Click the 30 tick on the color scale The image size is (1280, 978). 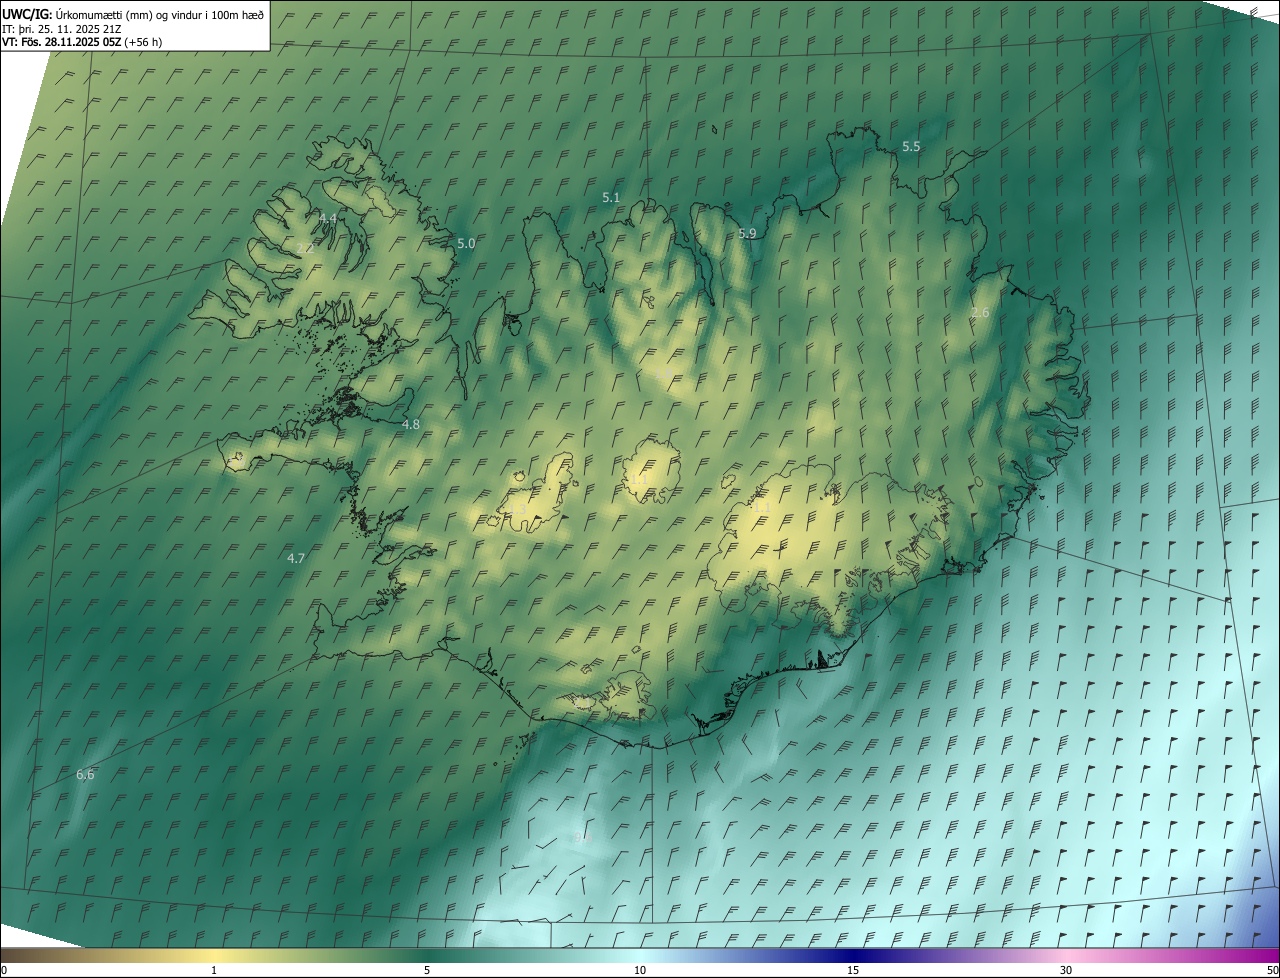[1066, 970]
